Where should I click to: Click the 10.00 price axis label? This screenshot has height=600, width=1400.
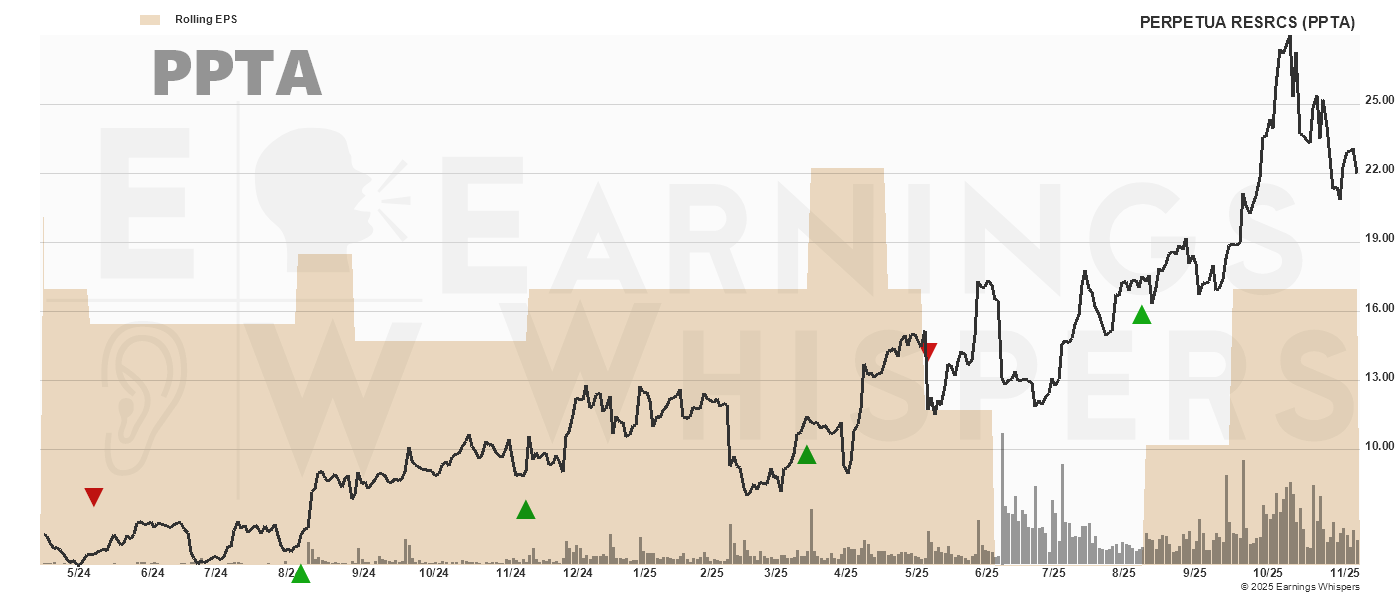pos(1380,446)
